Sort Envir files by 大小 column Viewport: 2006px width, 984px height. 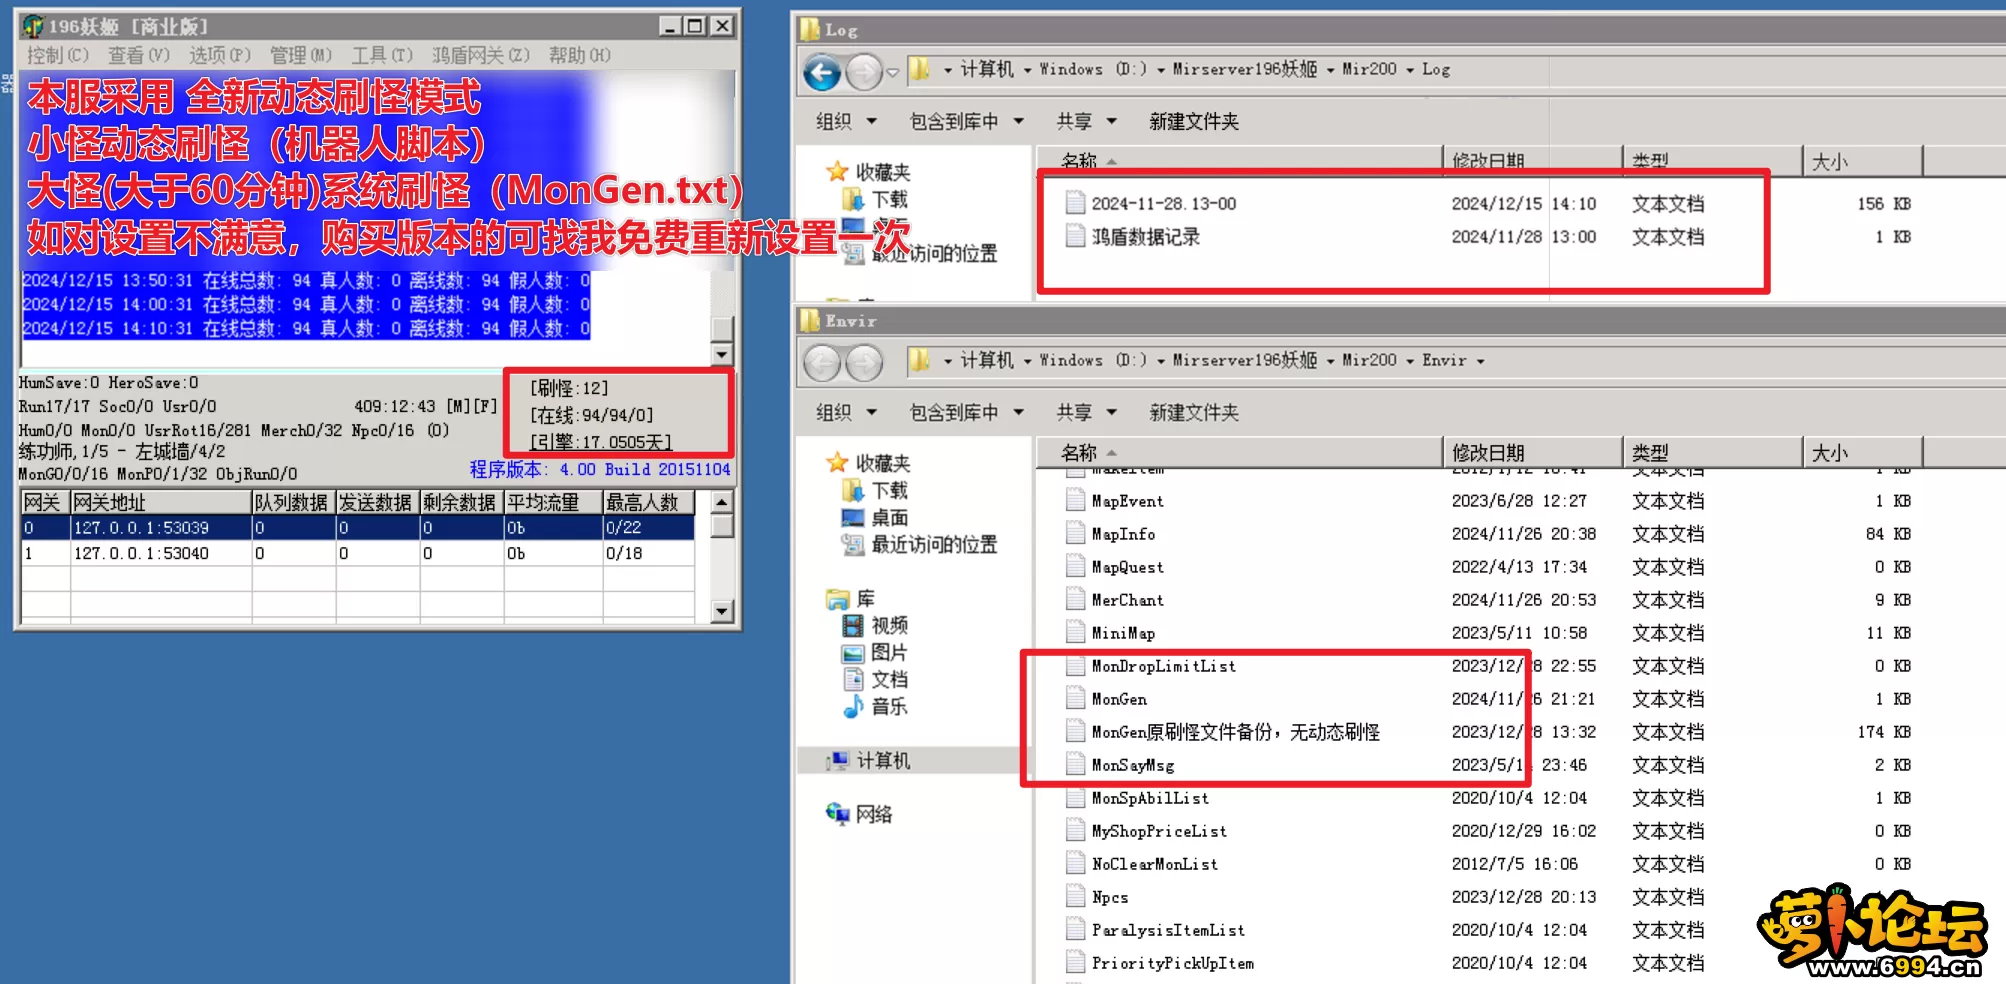click(x=1862, y=453)
